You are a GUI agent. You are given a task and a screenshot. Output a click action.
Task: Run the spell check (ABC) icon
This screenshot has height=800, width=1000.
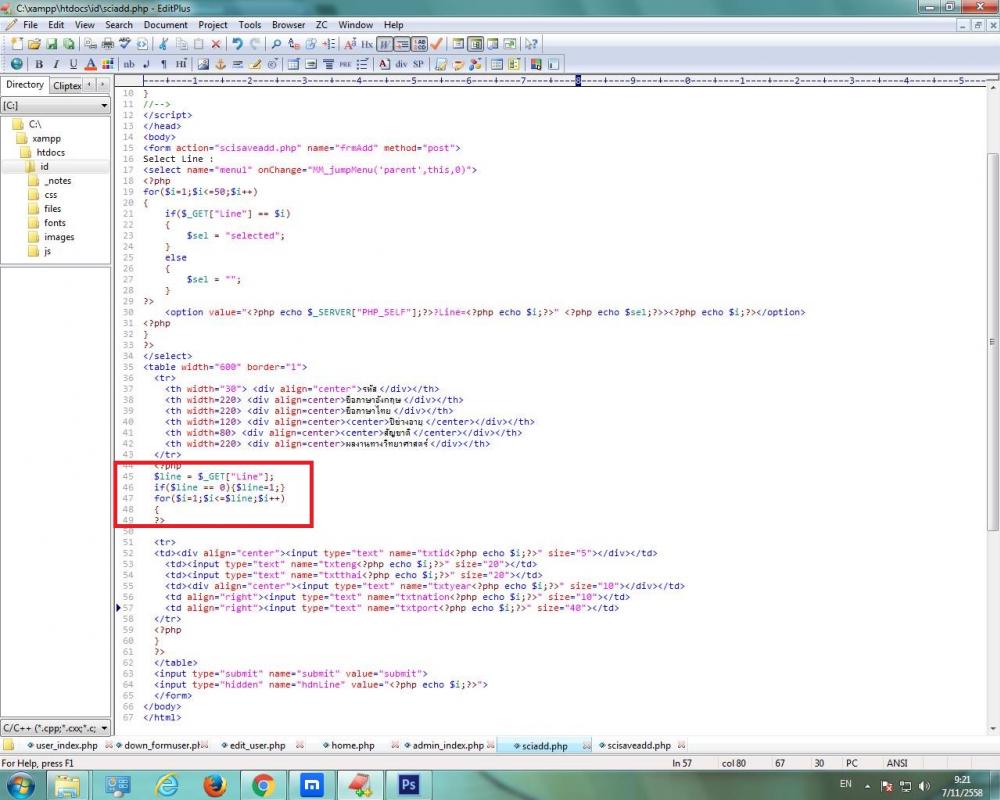pos(125,43)
